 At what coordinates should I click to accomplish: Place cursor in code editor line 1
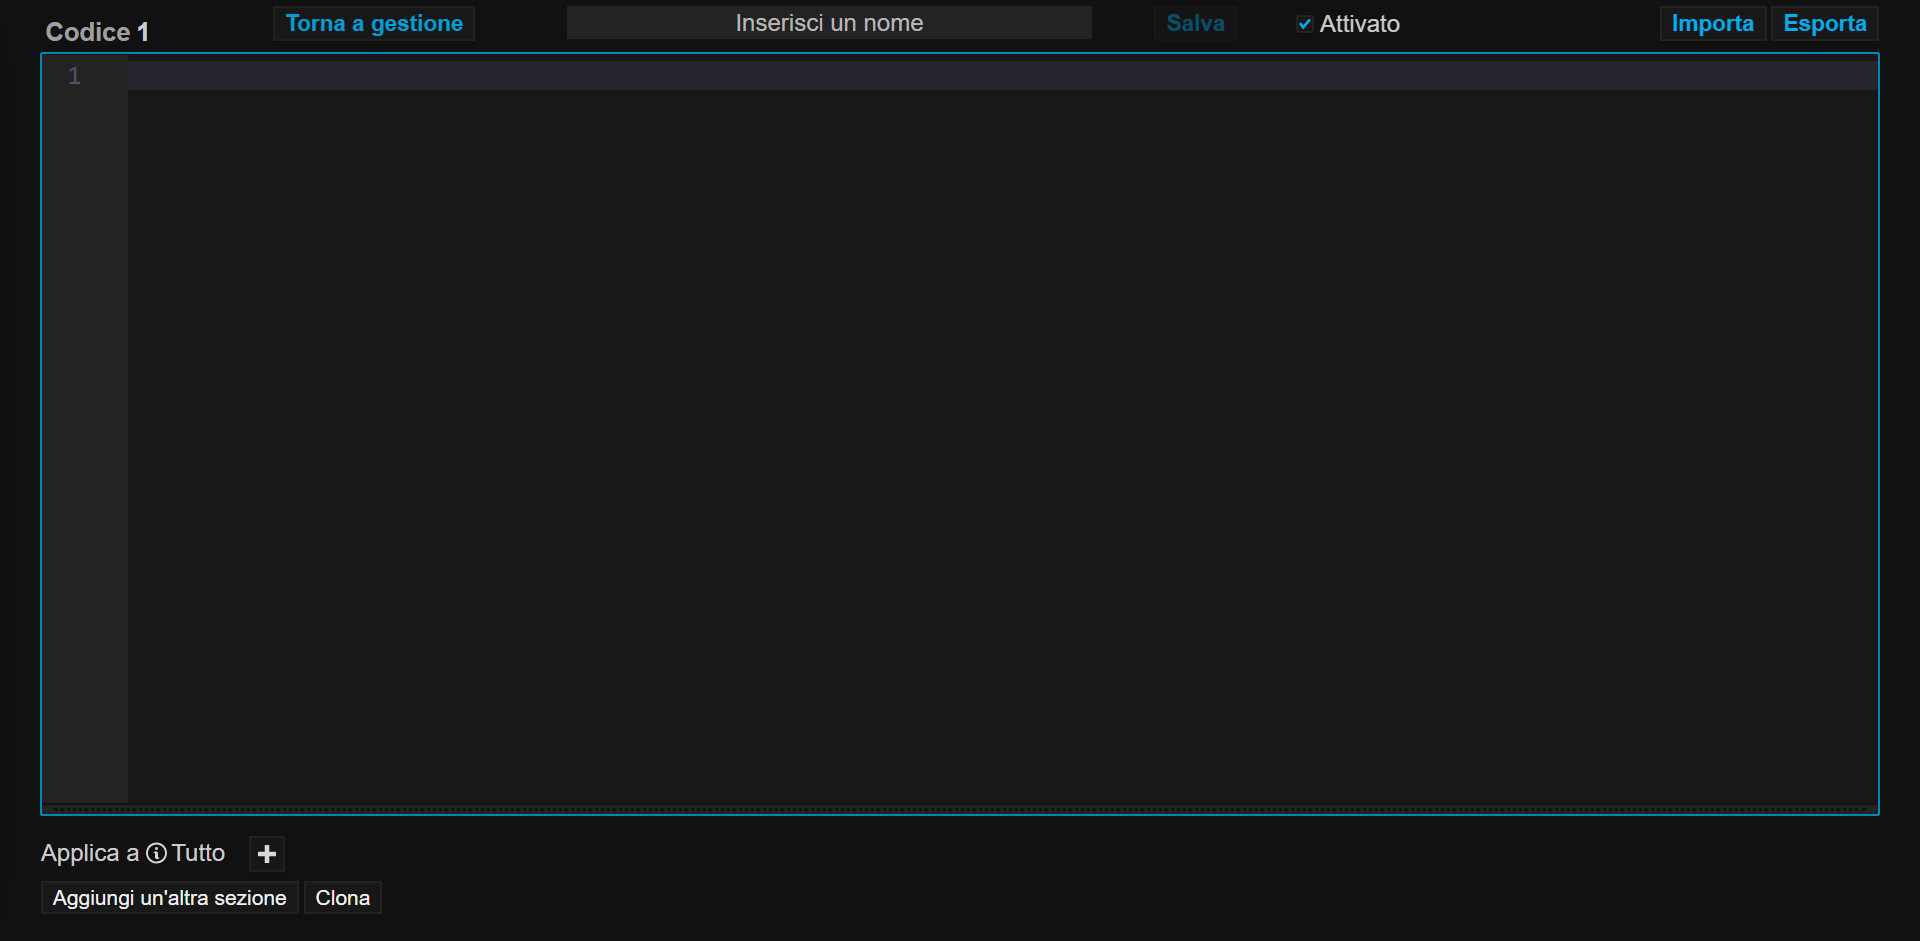pyautogui.click(x=1002, y=76)
